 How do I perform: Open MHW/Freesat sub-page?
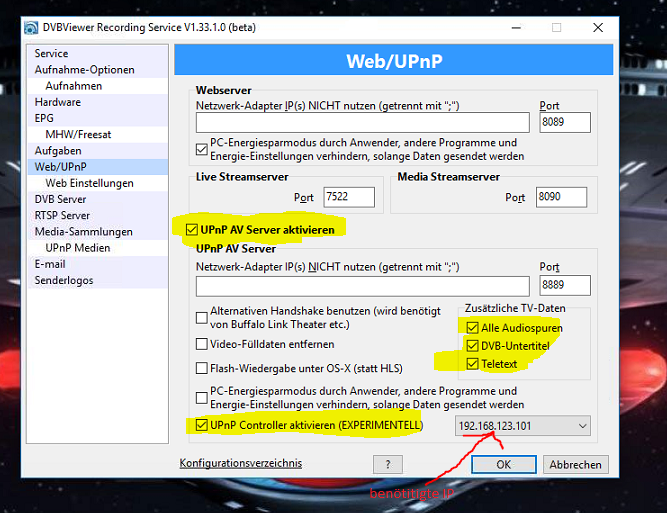tap(98, 134)
